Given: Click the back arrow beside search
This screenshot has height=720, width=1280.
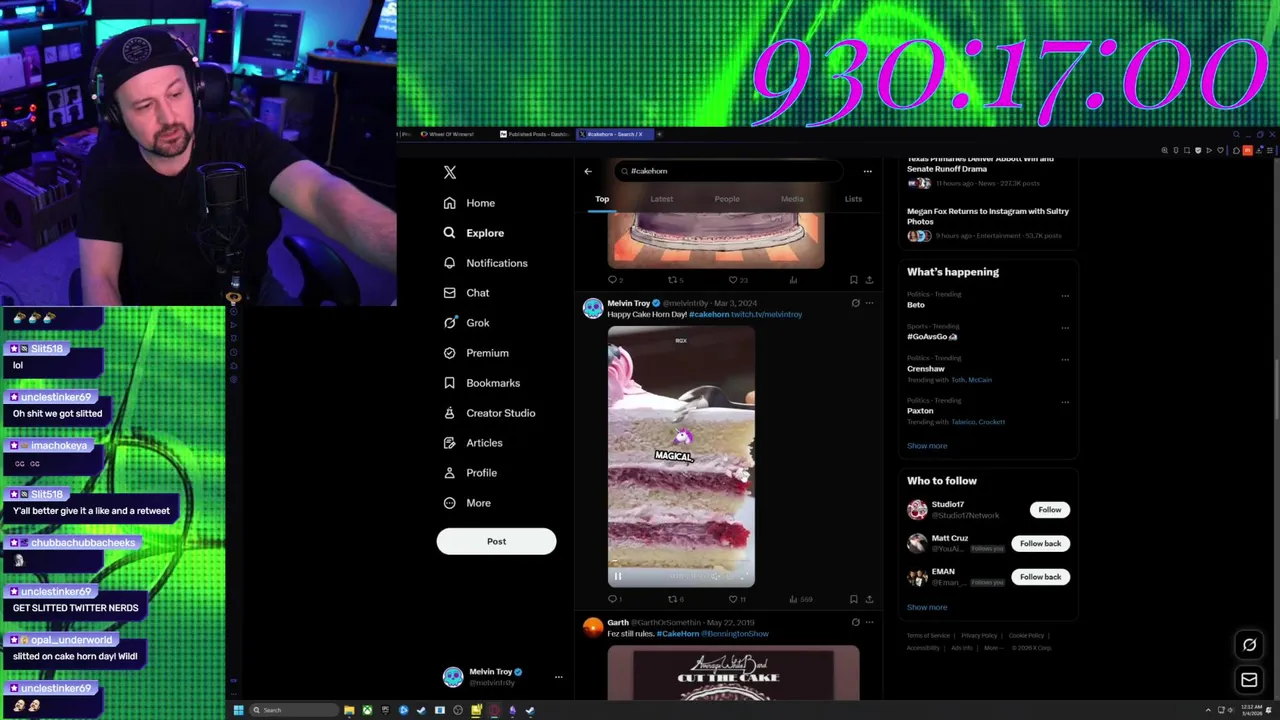Looking at the screenshot, I should click(x=588, y=171).
